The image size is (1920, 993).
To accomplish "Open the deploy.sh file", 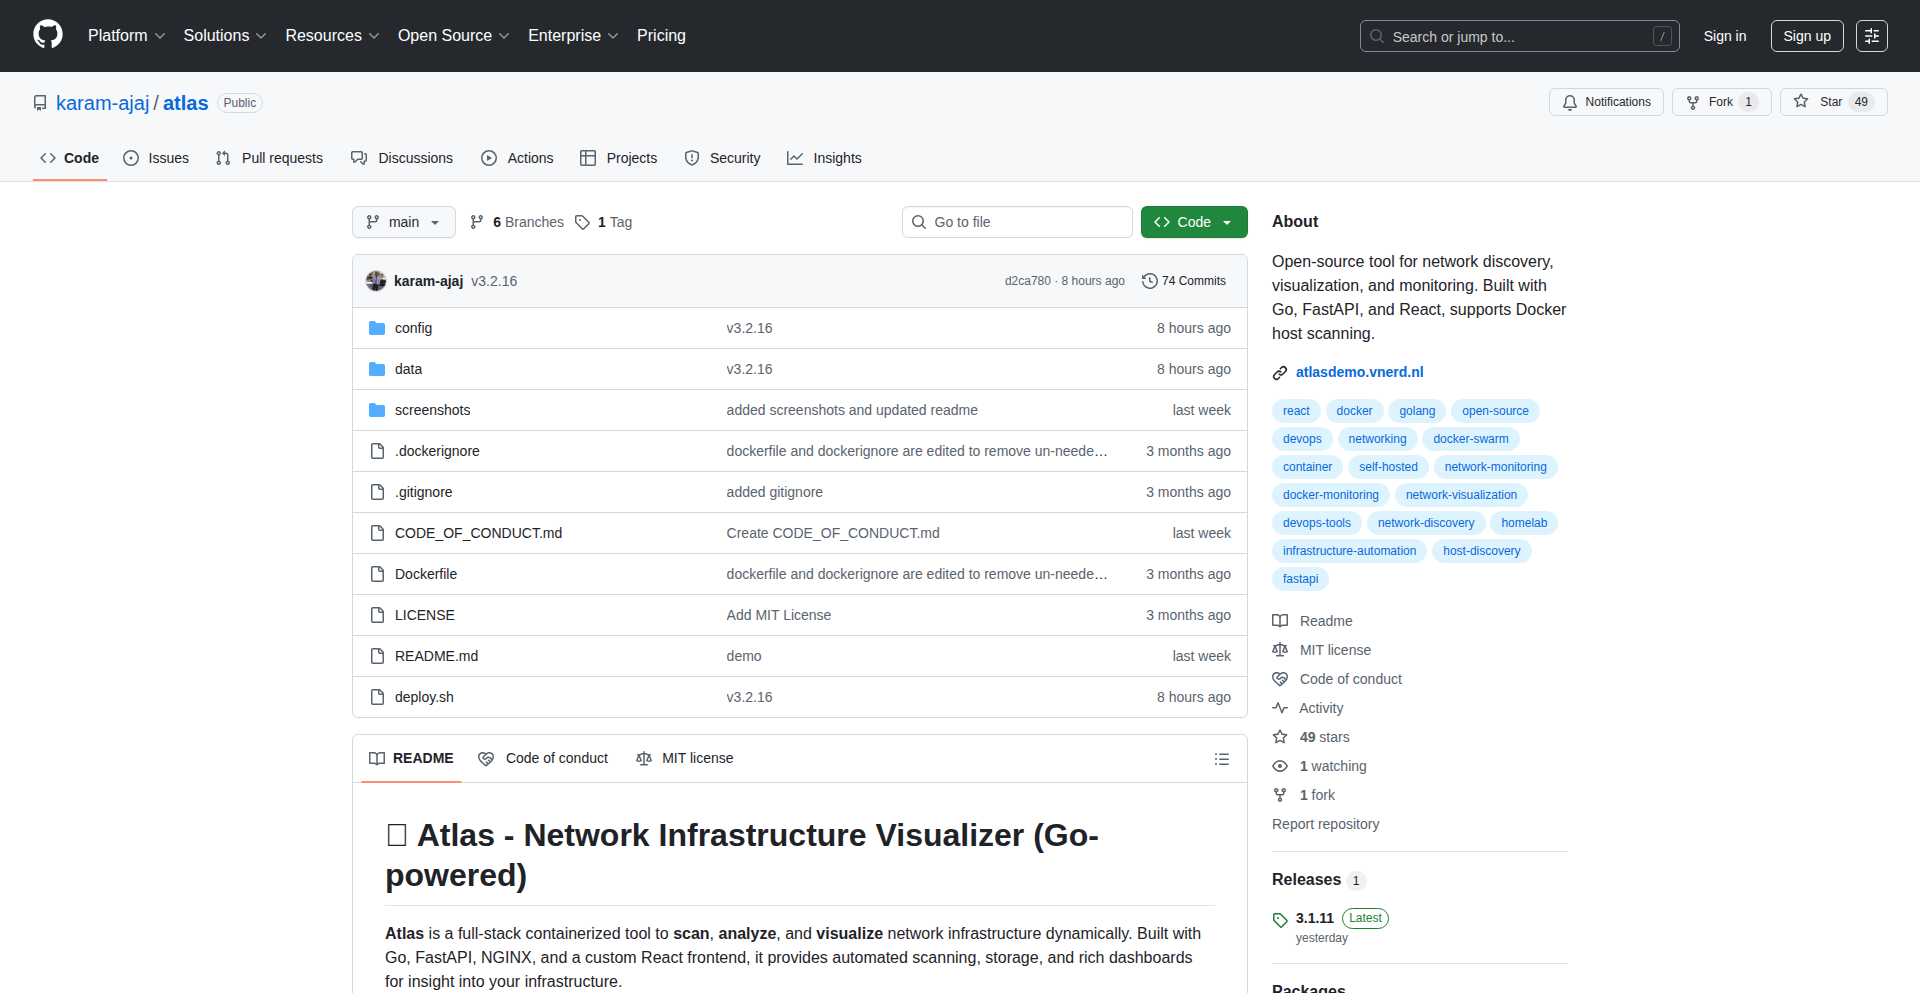I will (424, 697).
